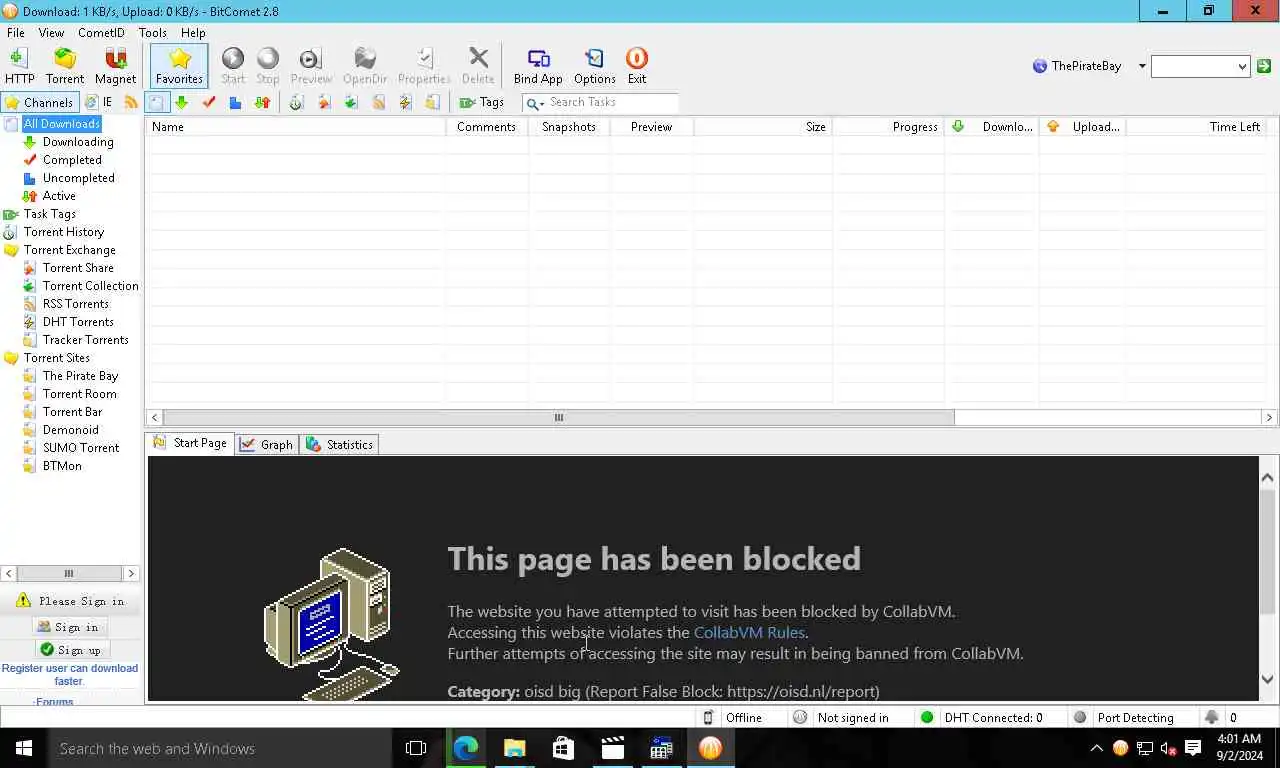
Task: Click the Delete toolbar button
Action: (x=478, y=66)
